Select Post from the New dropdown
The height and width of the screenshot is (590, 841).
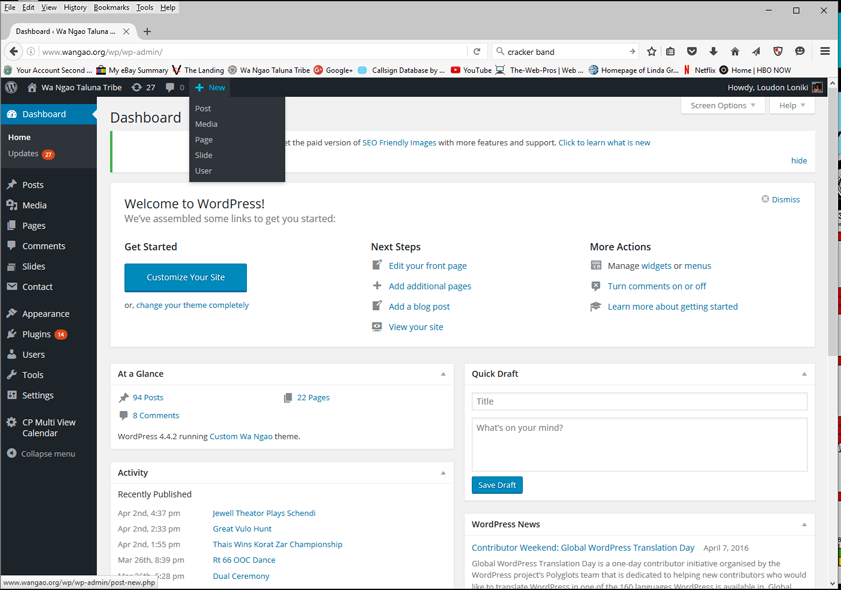(237, 108)
